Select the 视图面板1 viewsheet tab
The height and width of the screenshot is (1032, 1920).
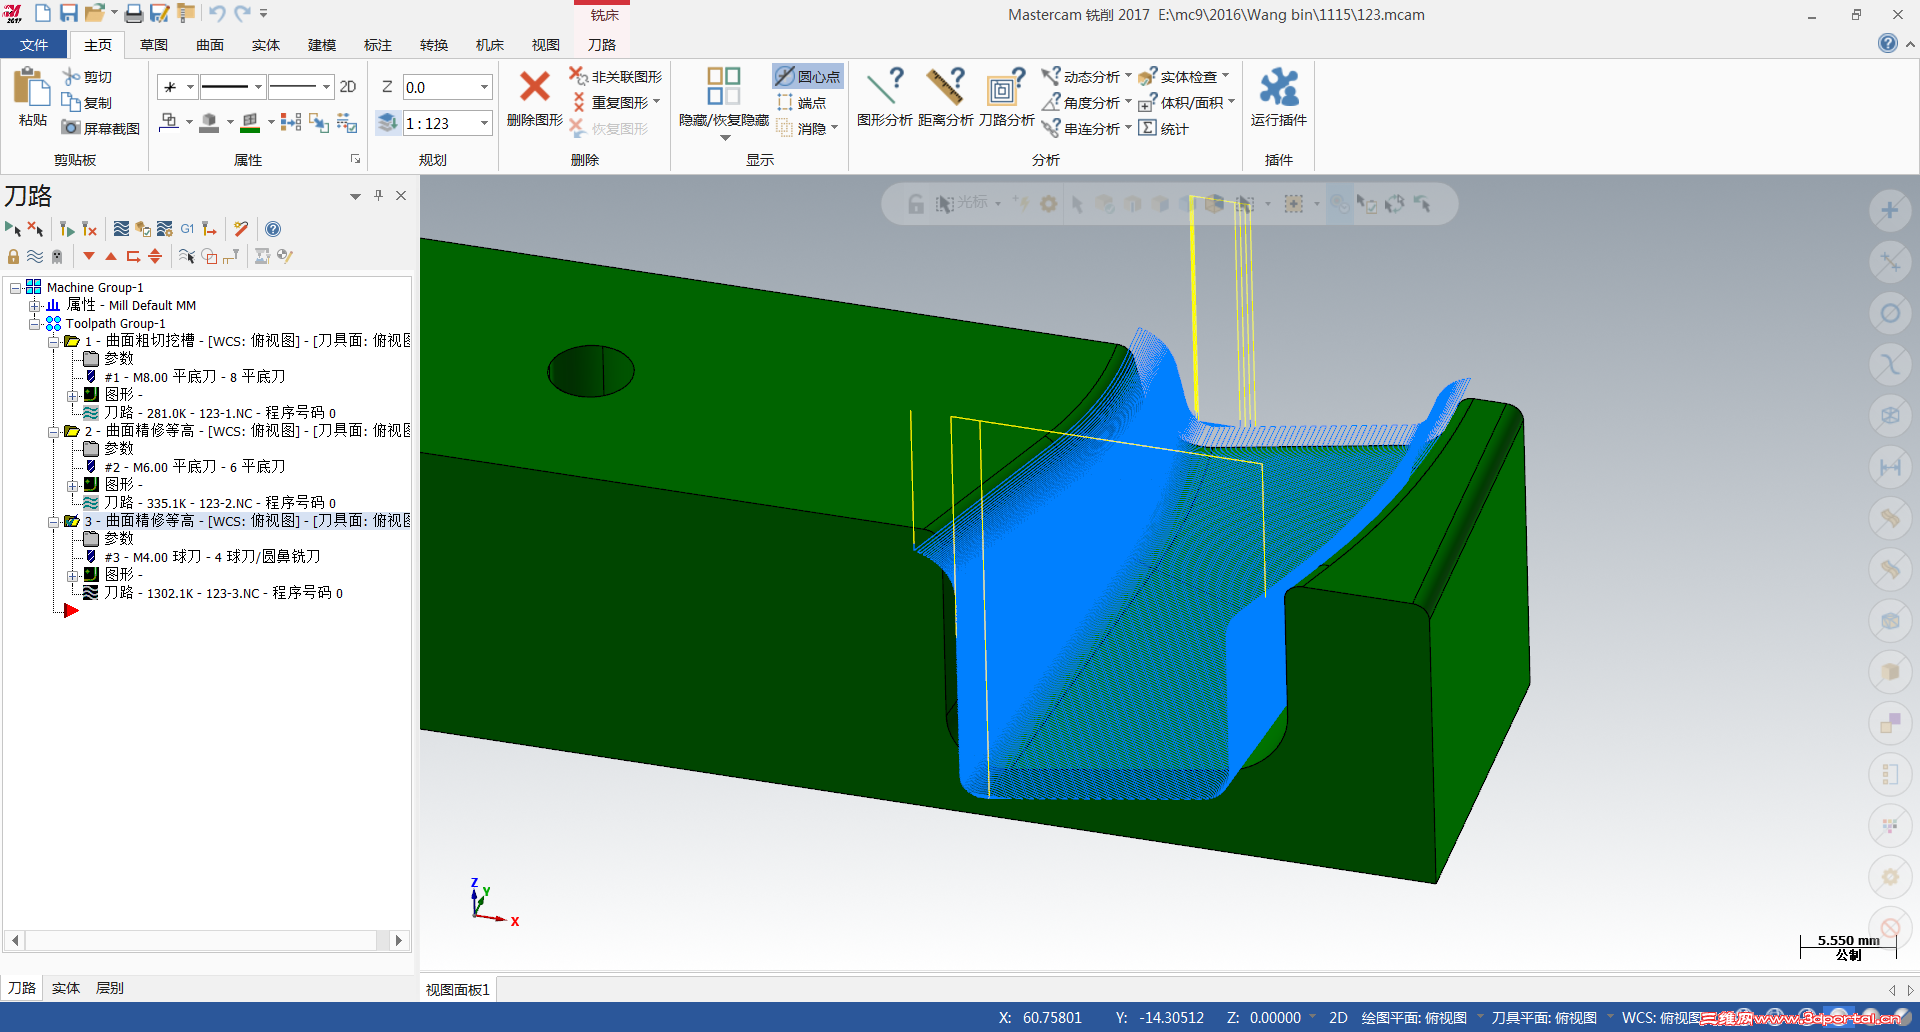[458, 990]
